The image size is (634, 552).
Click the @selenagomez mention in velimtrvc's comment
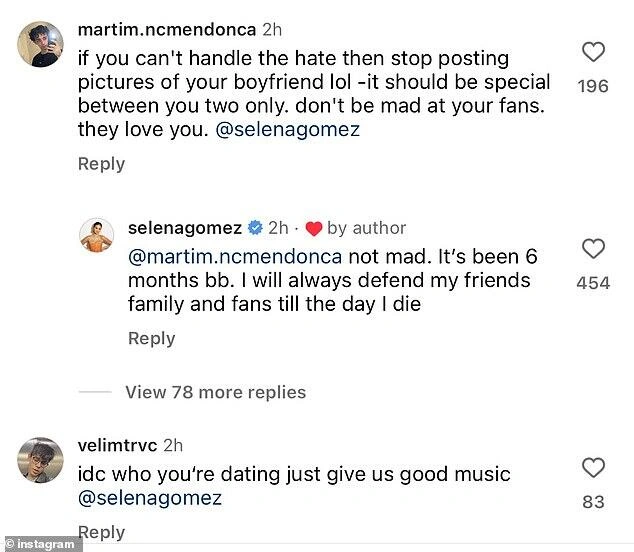pyautogui.click(x=149, y=498)
